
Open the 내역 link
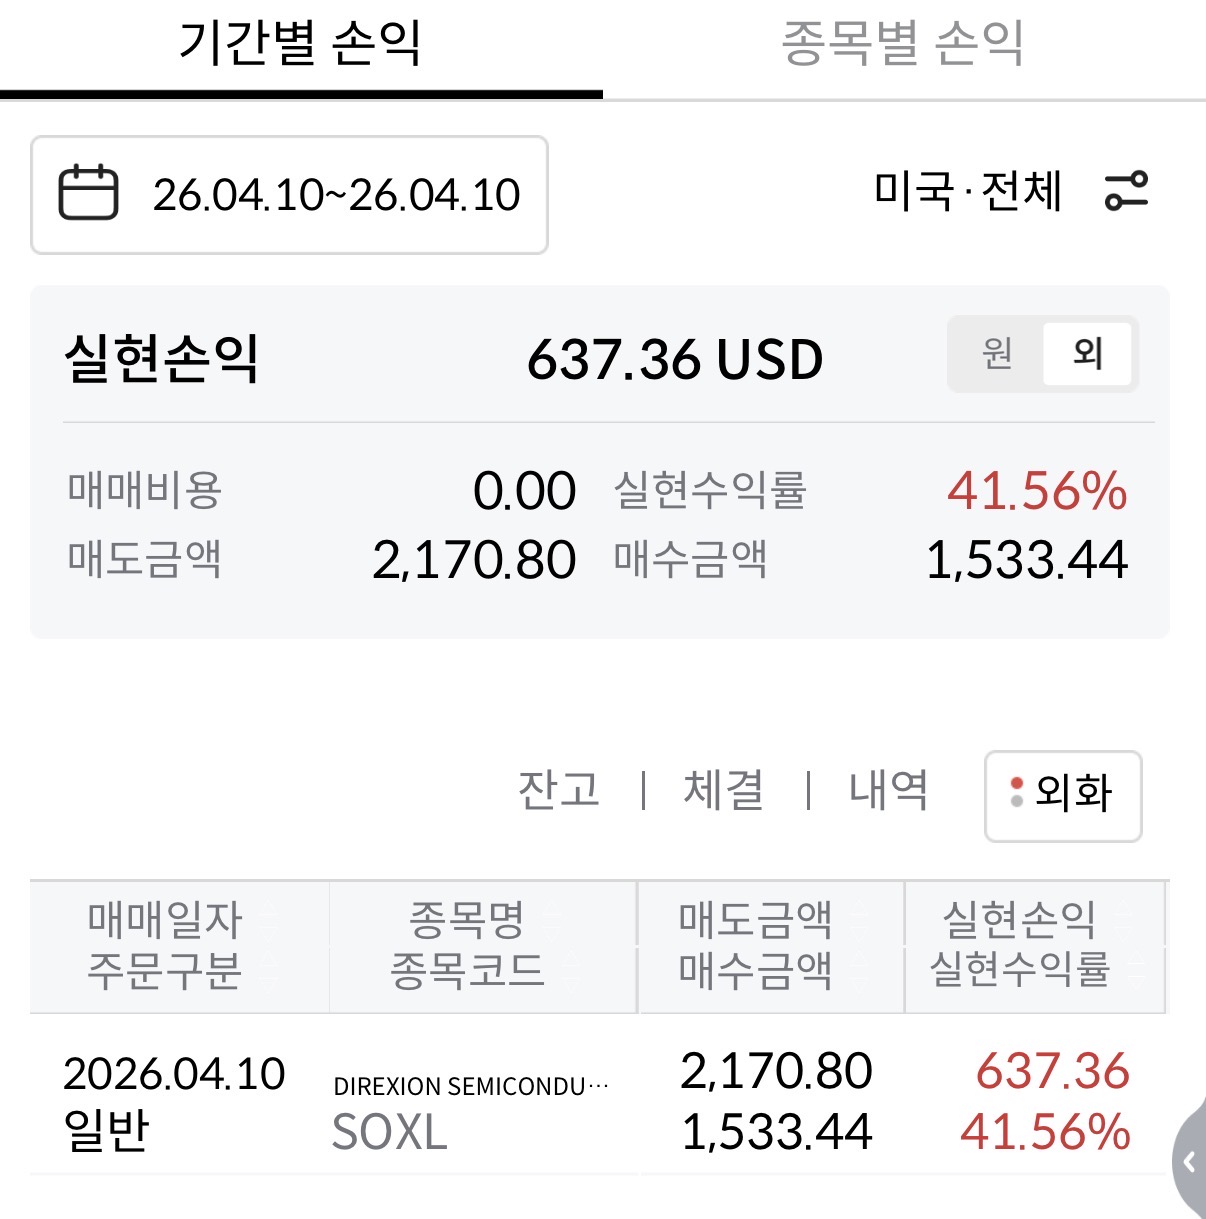coord(888,790)
